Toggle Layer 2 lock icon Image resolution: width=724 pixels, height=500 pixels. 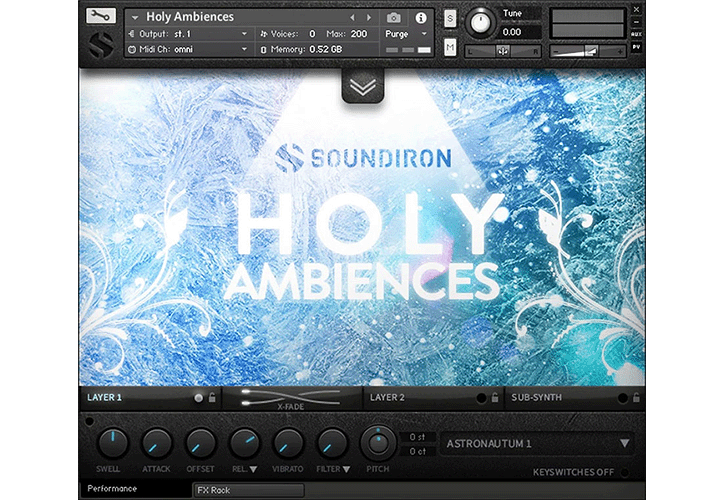(495, 397)
